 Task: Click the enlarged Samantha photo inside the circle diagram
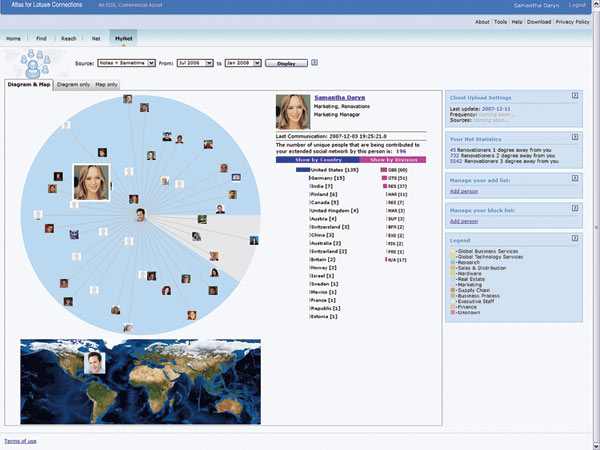pyautogui.click(x=91, y=183)
